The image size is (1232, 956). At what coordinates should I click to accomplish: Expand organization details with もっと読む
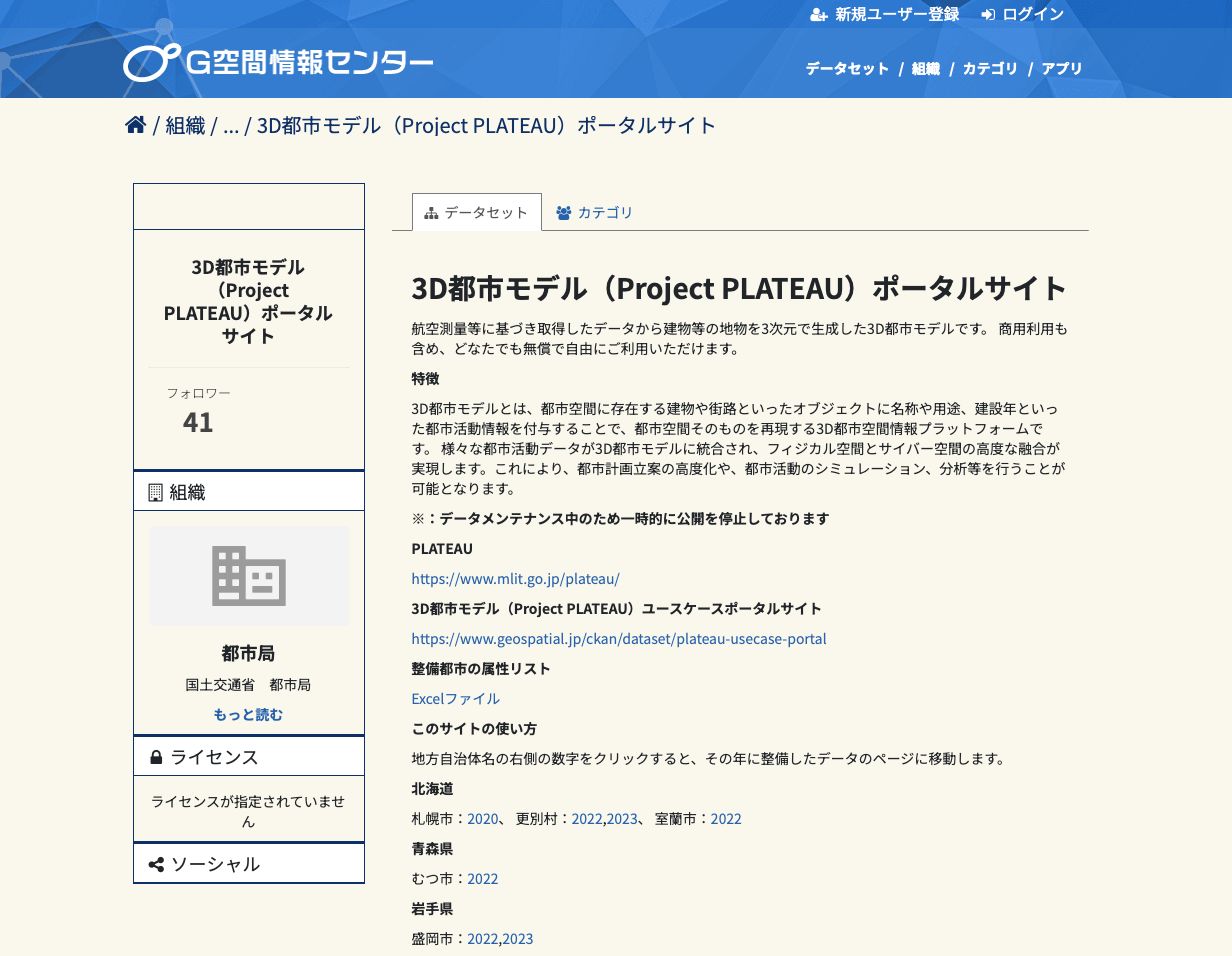tap(248, 715)
